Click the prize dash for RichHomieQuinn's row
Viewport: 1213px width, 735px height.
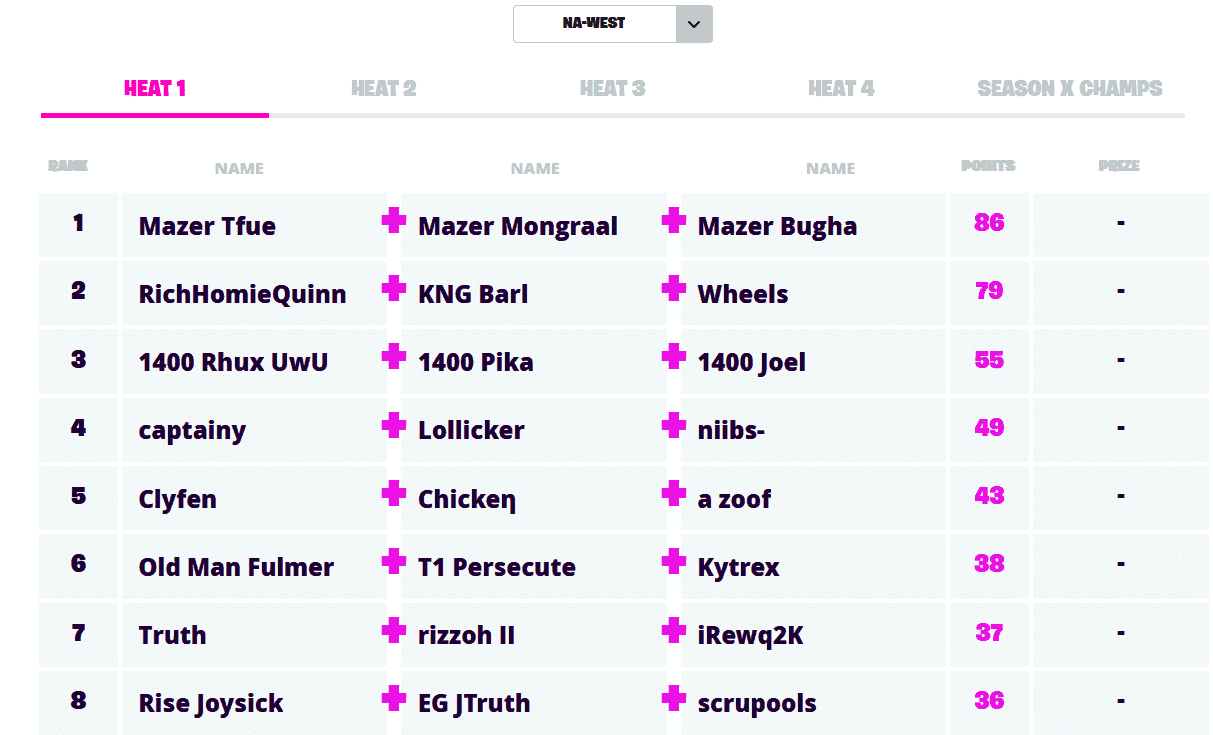[x=1120, y=292]
